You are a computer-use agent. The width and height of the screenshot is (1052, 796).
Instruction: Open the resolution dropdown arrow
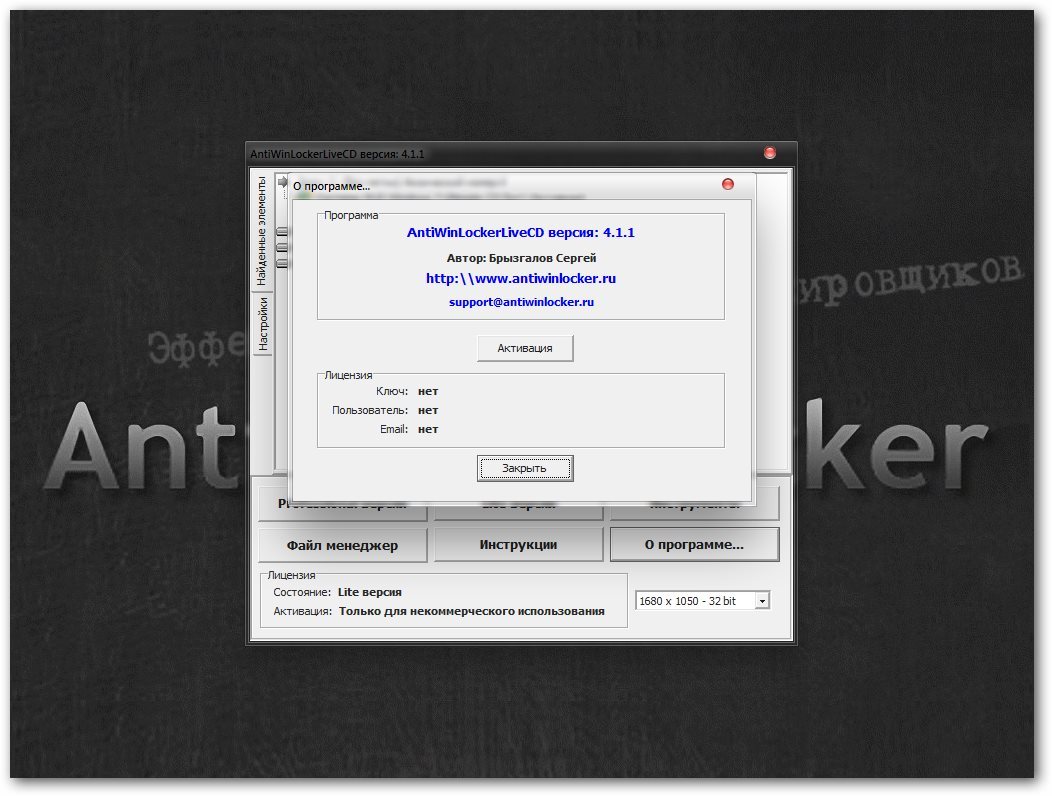762,601
